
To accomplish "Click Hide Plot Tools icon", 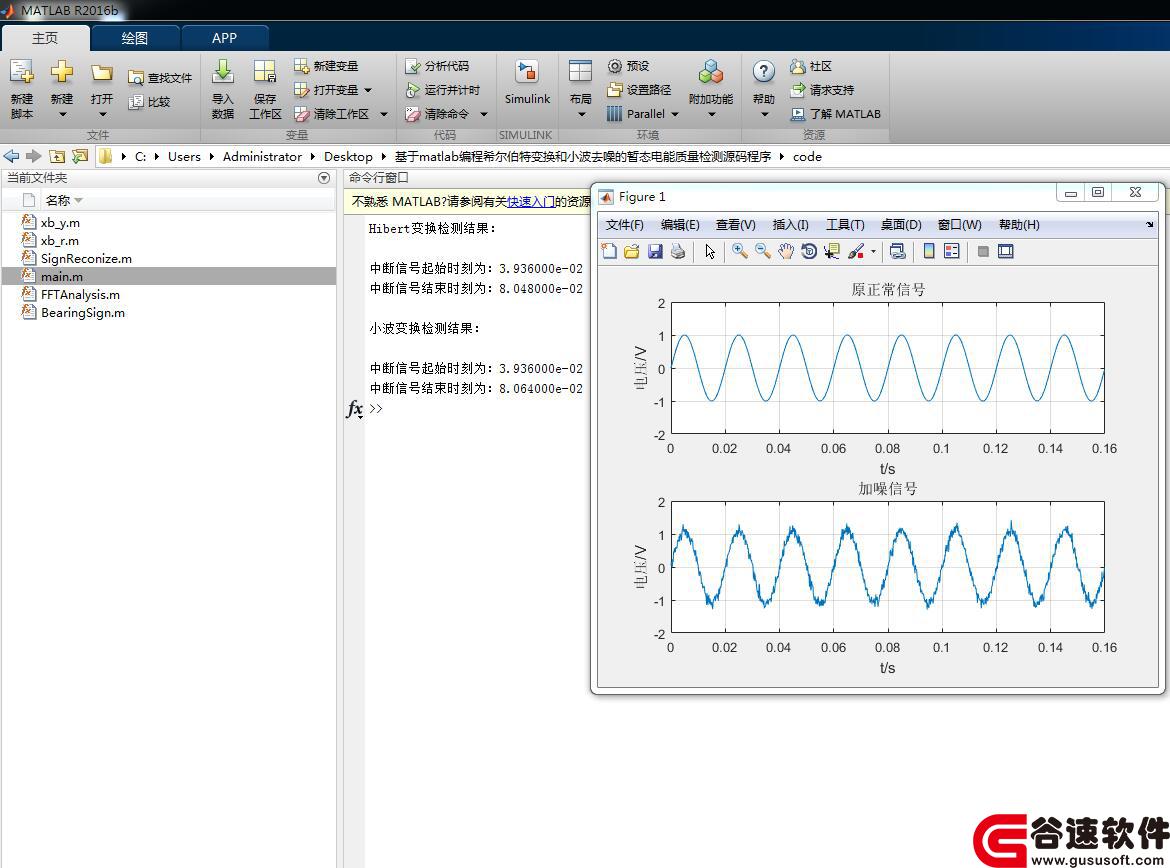I will pos(983,252).
